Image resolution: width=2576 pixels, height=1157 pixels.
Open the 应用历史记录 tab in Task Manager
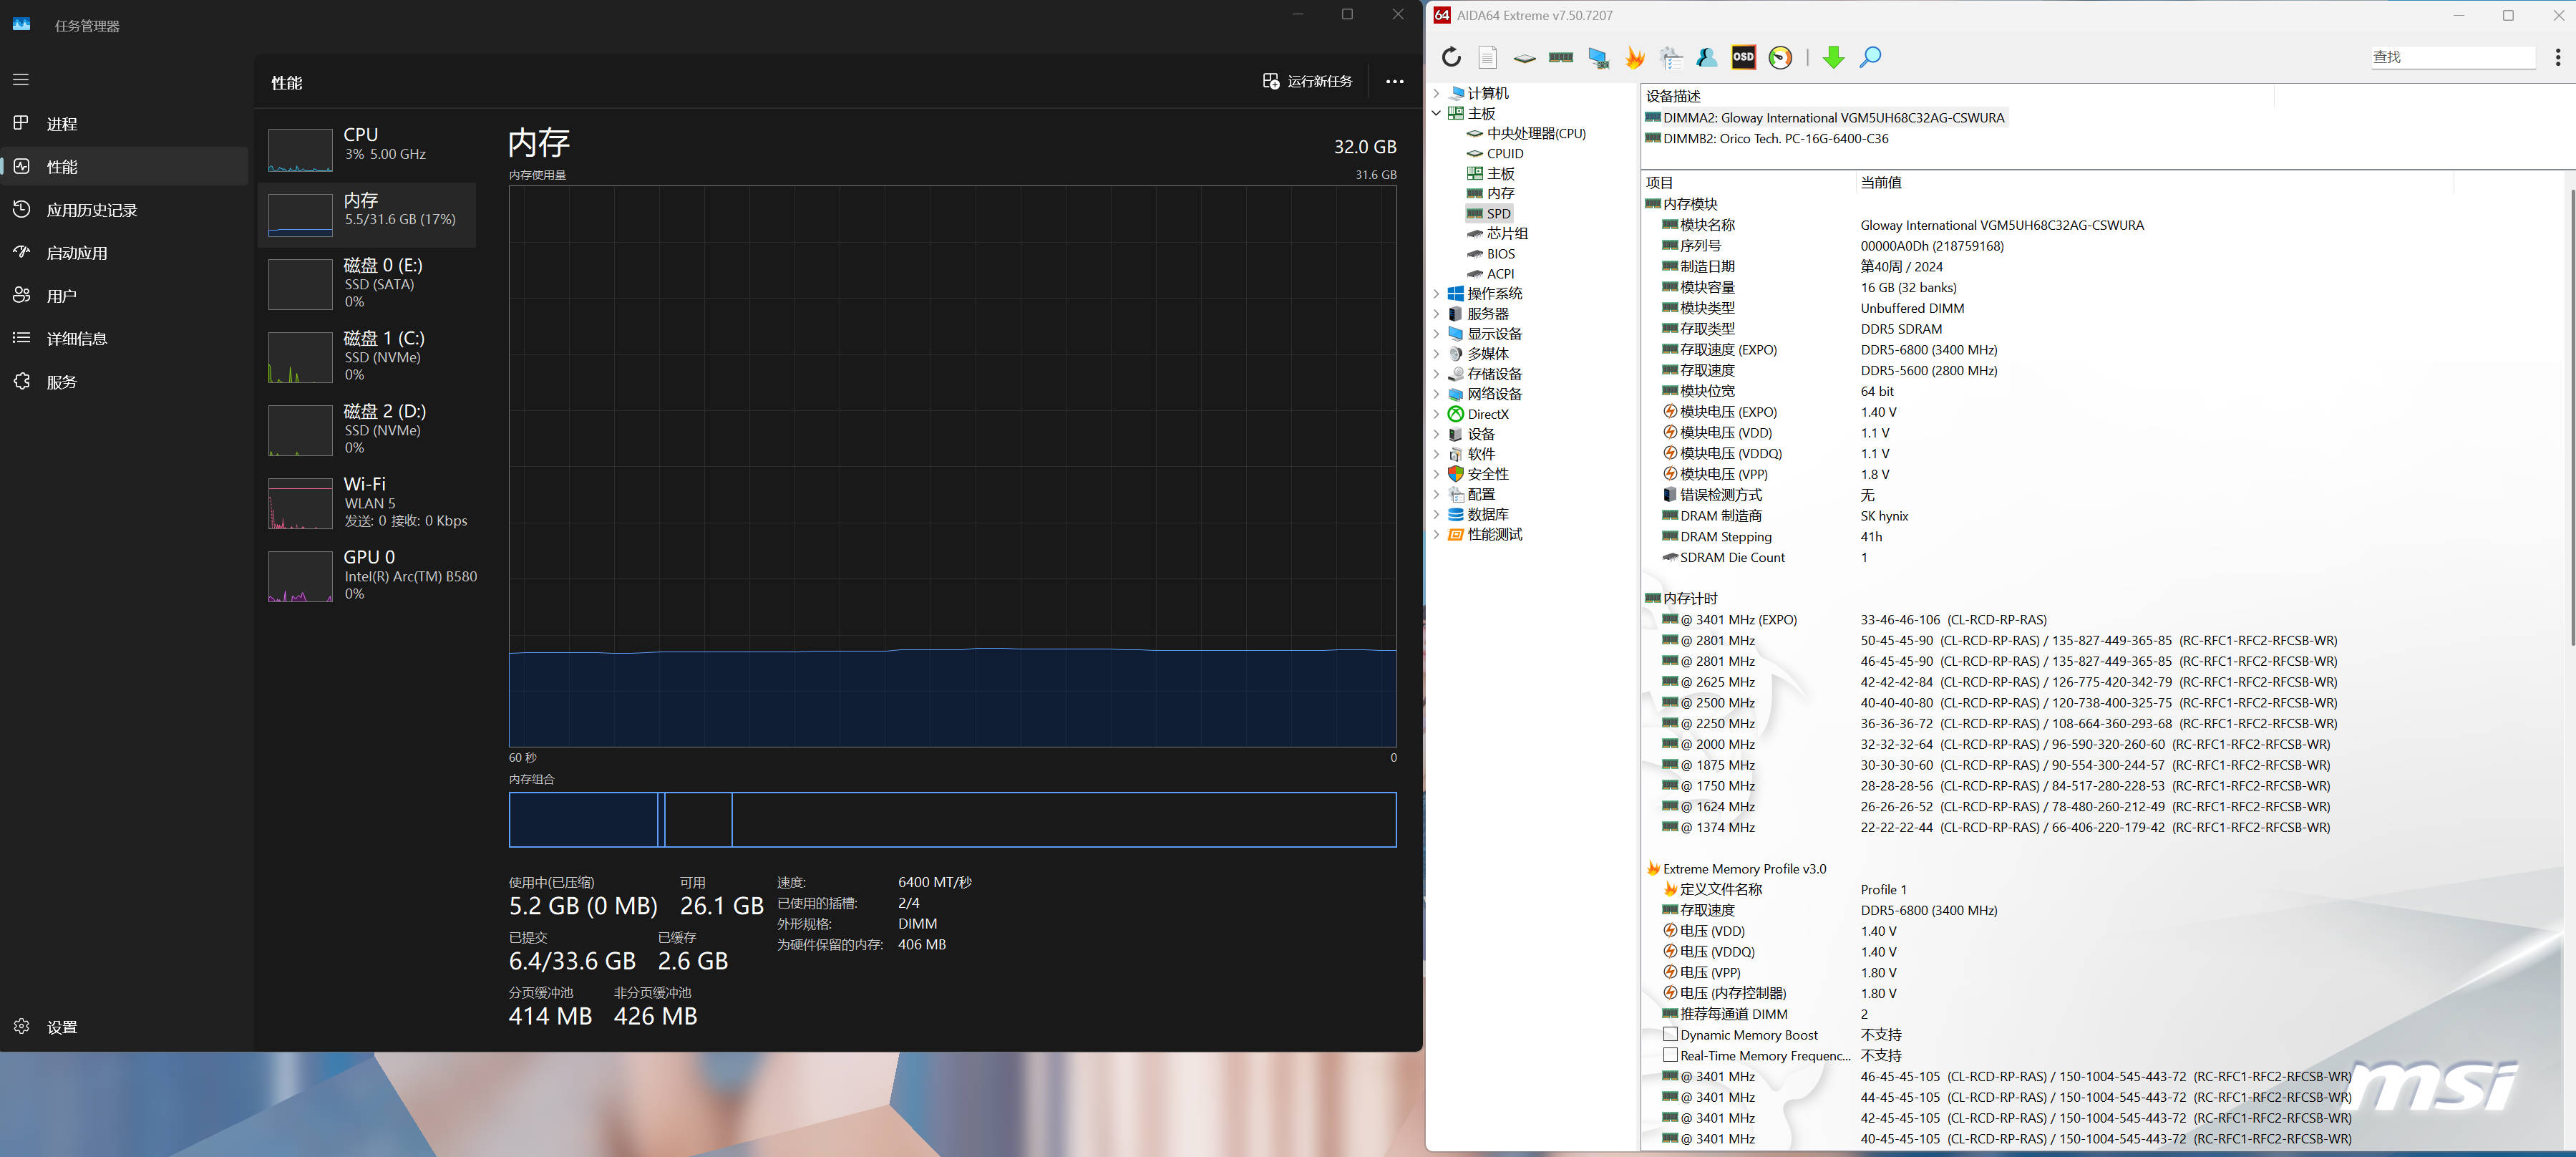91,210
